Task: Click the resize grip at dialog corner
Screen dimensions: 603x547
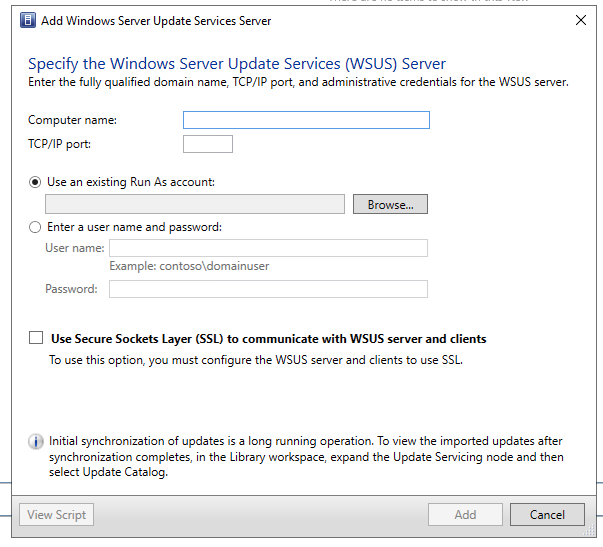Action: pos(590,531)
